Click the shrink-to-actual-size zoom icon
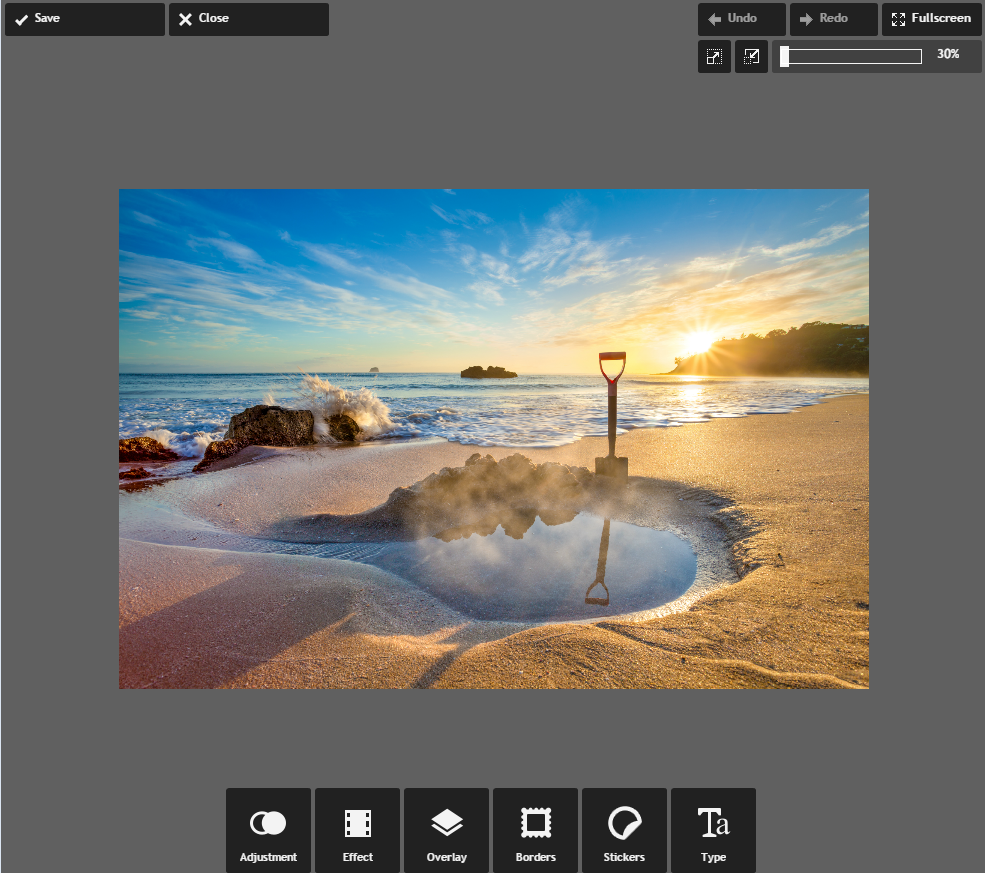 [751, 57]
